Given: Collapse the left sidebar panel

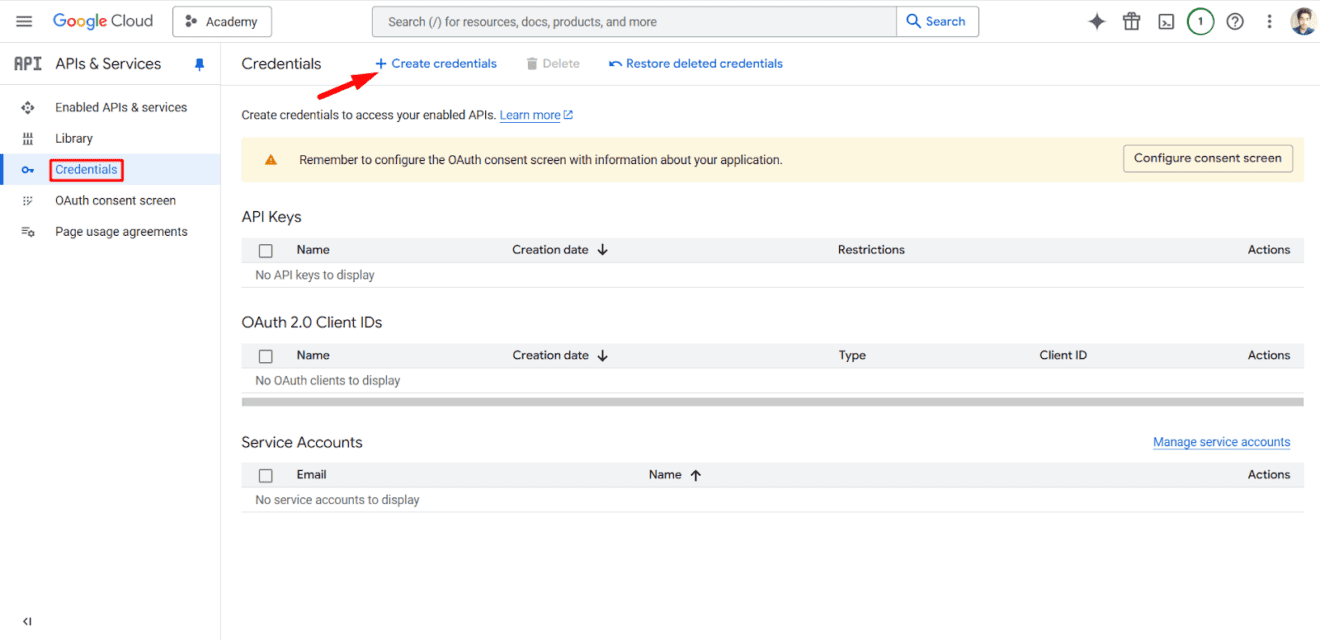Looking at the screenshot, I should 27,621.
